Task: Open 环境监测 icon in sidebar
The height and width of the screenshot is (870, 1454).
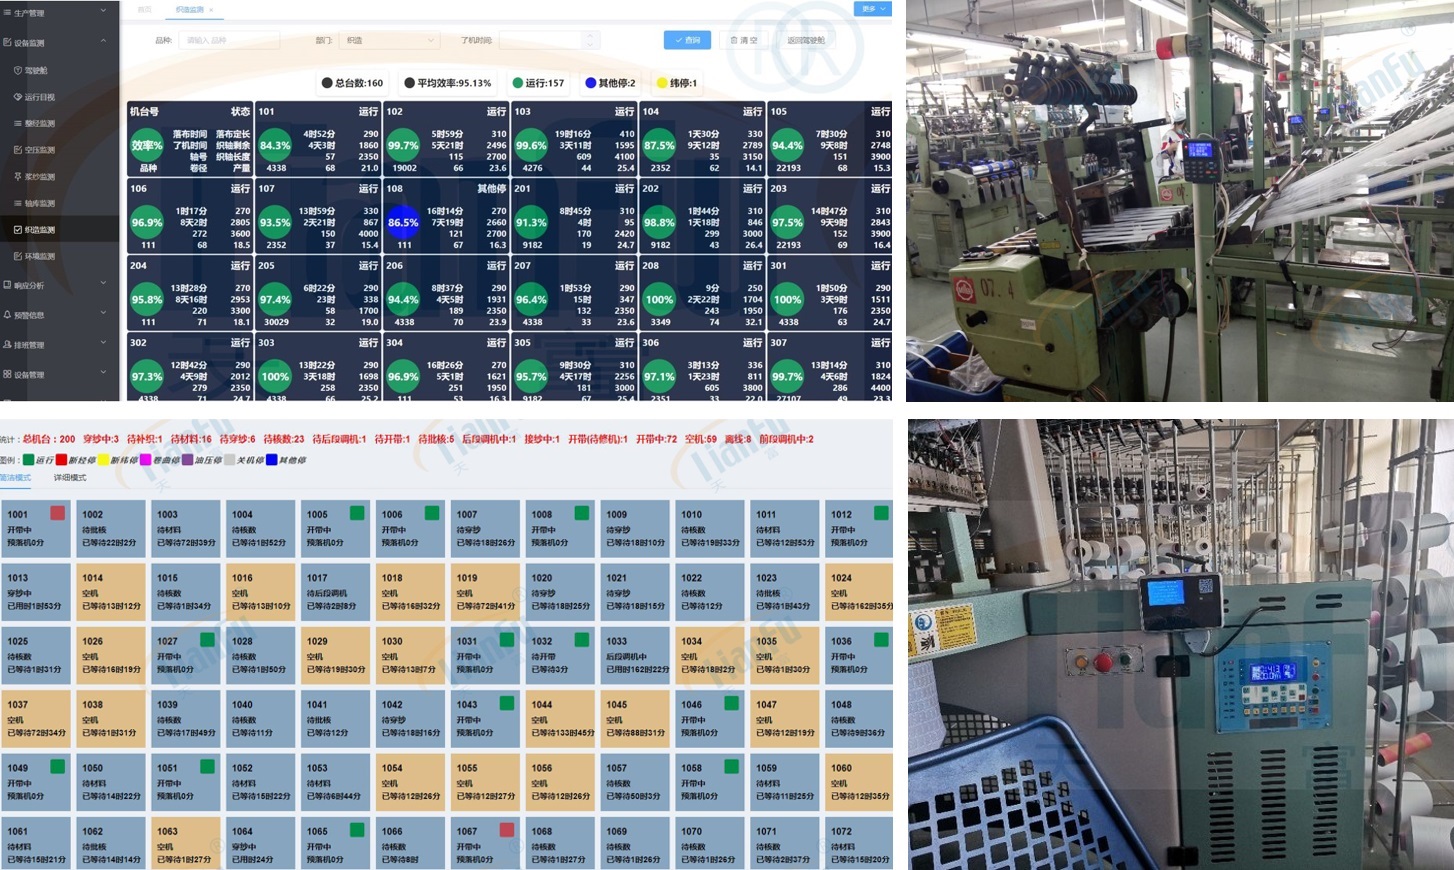Action: tap(18, 256)
